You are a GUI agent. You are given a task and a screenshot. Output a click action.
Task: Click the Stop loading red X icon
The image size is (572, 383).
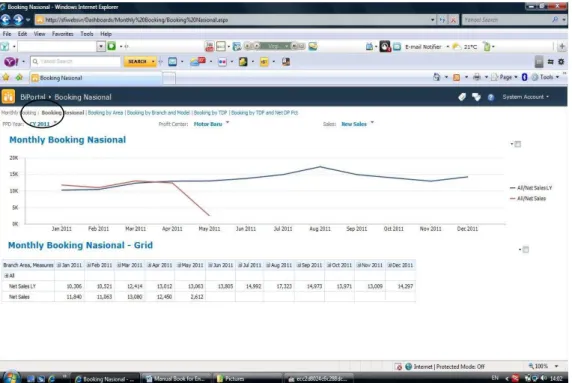coord(453,20)
